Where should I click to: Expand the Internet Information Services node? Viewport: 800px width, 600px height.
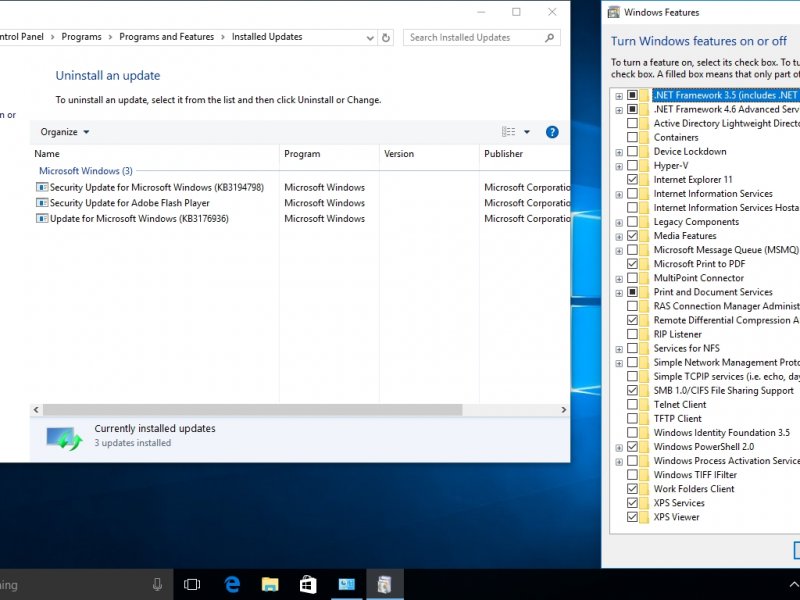pyautogui.click(x=619, y=194)
